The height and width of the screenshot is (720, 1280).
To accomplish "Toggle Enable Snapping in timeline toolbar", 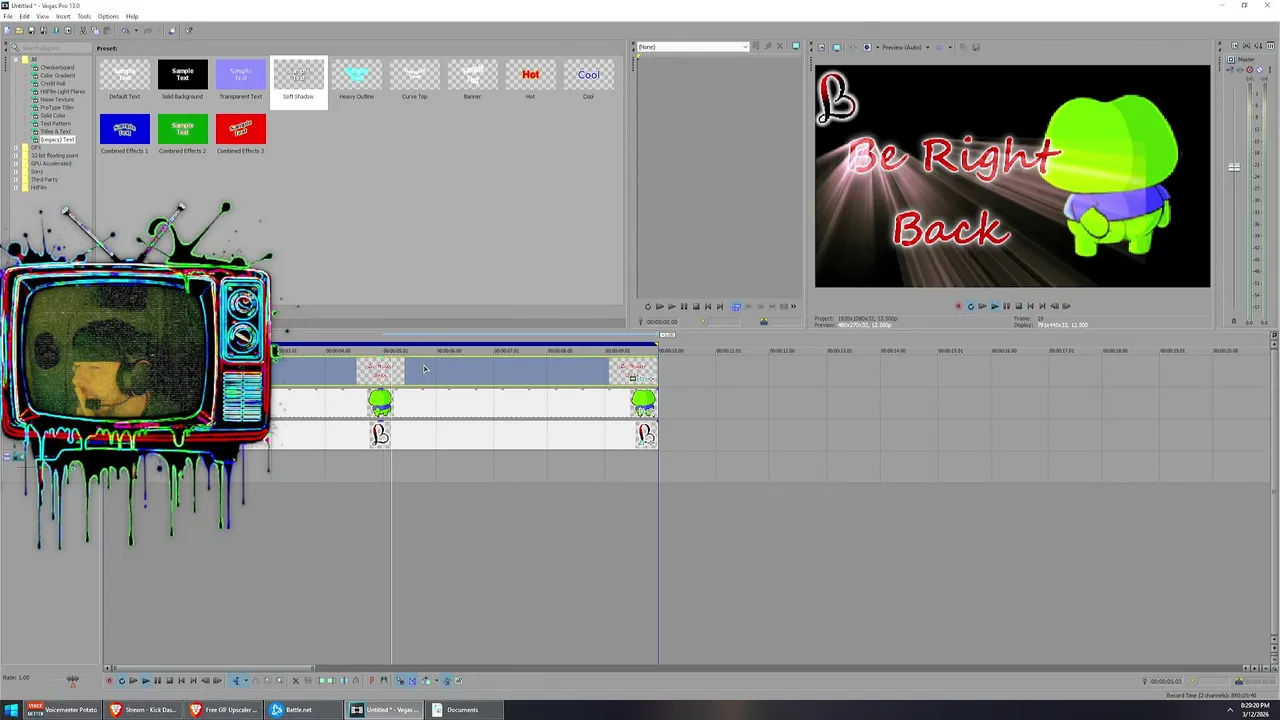I will pyautogui.click(x=400, y=681).
